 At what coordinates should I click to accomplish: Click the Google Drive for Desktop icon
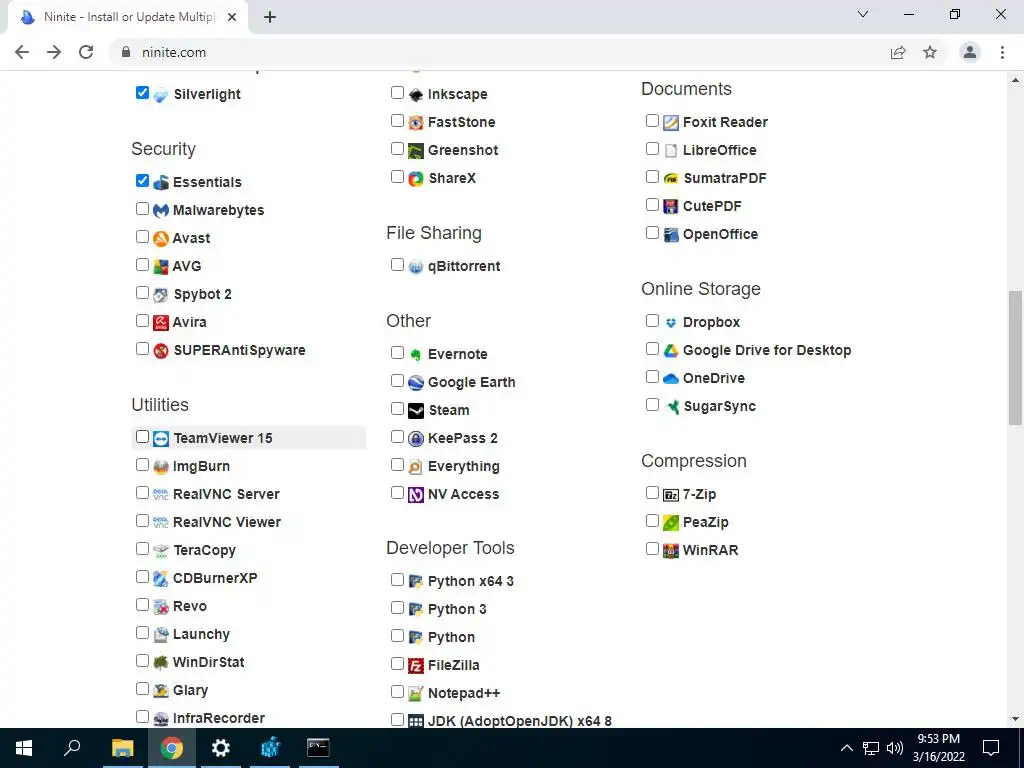point(671,351)
